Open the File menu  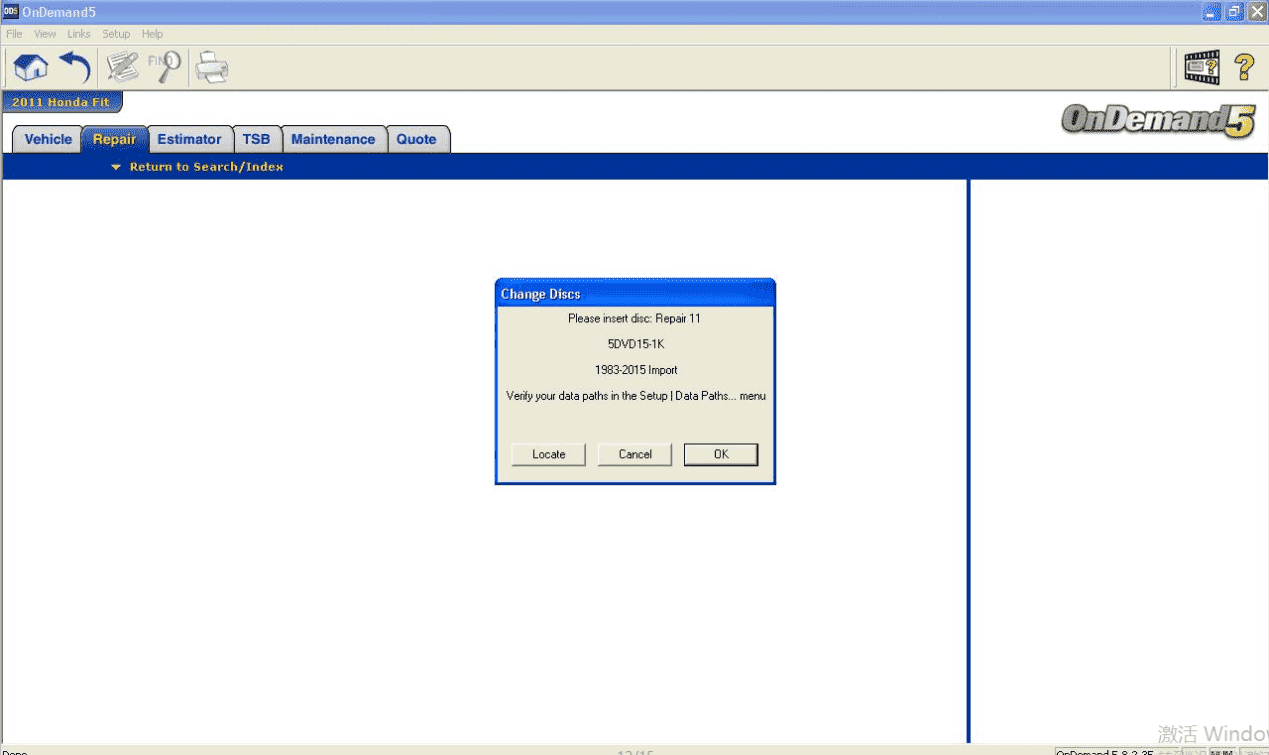click(x=14, y=34)
